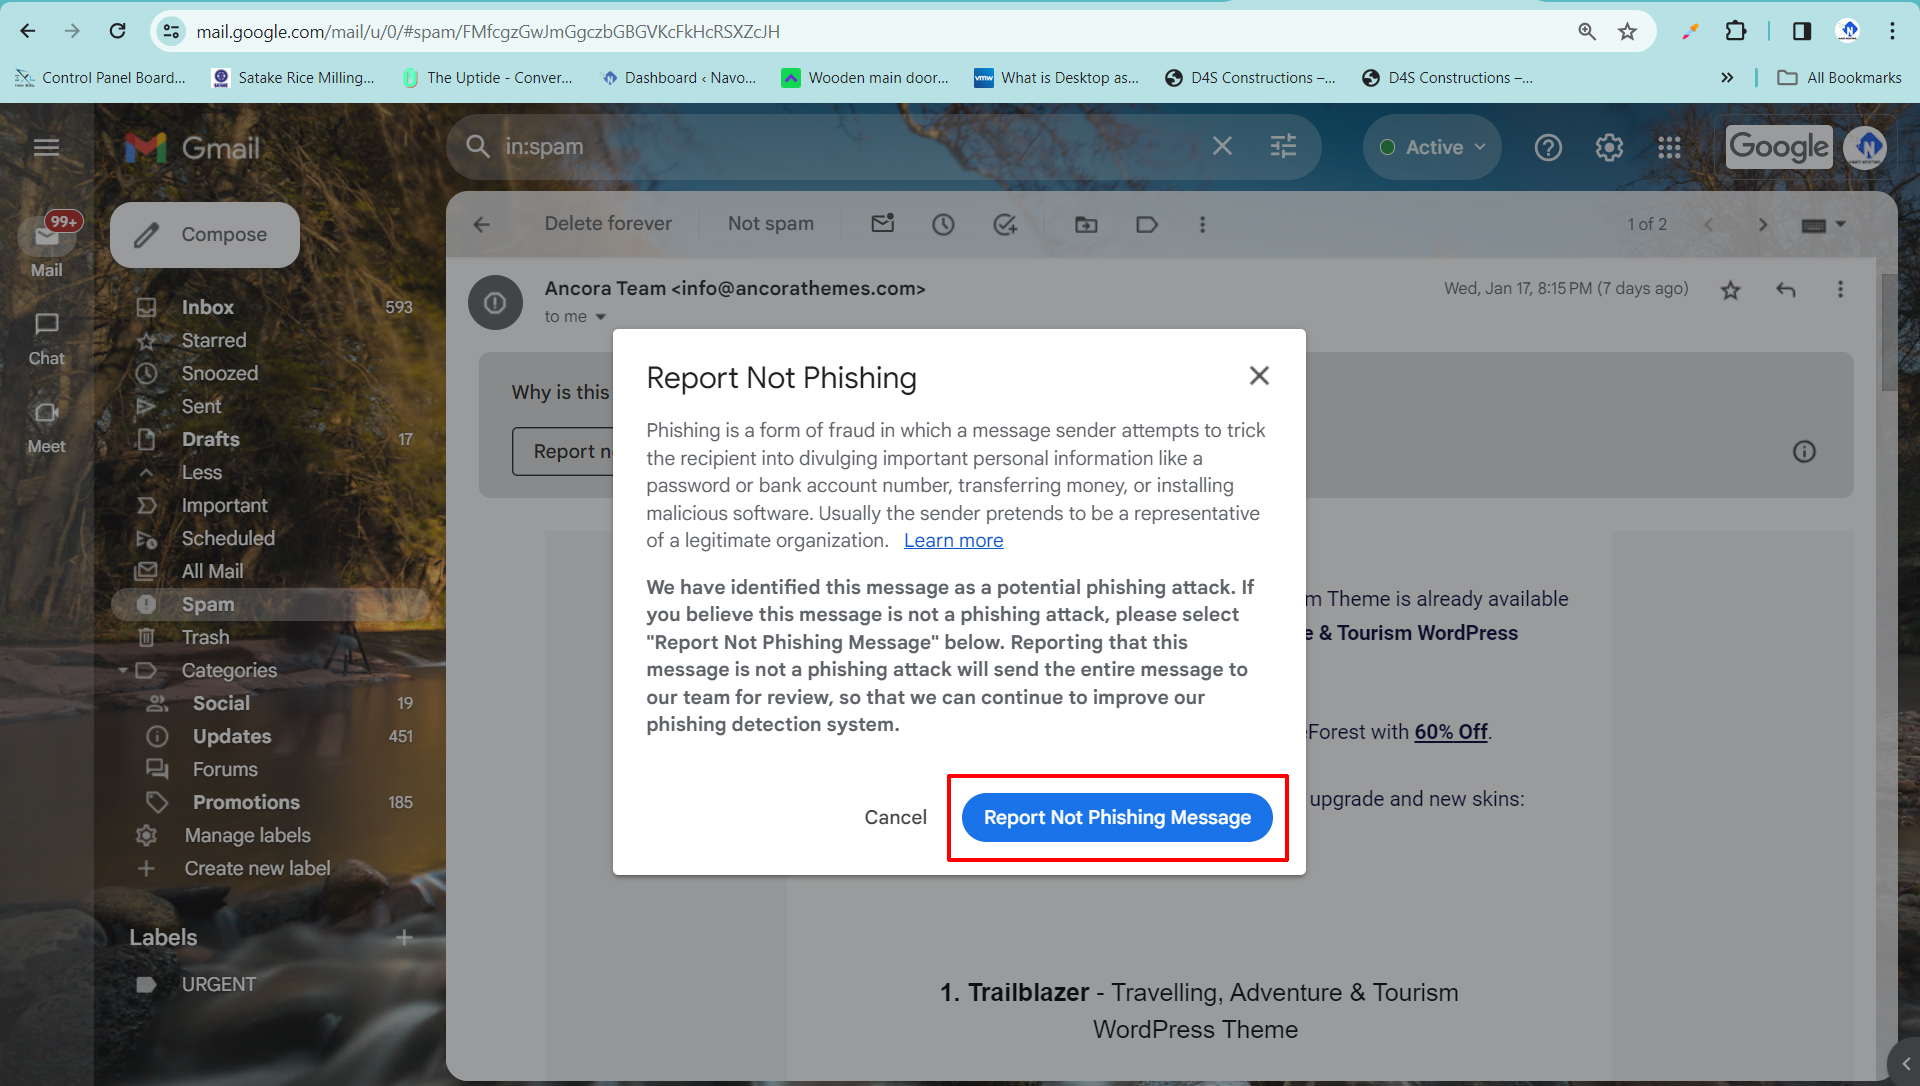
Task: Click the Labels tag icon in toolbar
Action: point(1147,224)
